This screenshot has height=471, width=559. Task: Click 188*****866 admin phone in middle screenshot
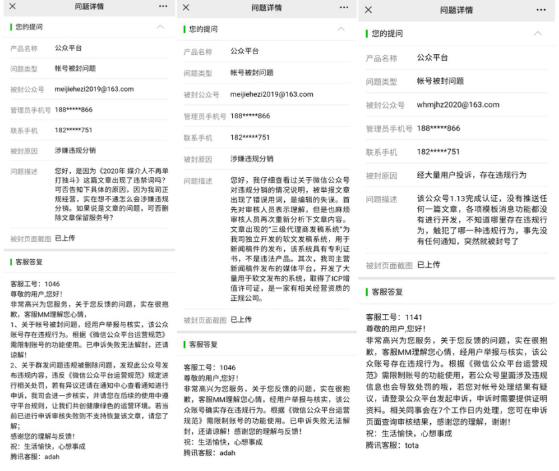250,116
